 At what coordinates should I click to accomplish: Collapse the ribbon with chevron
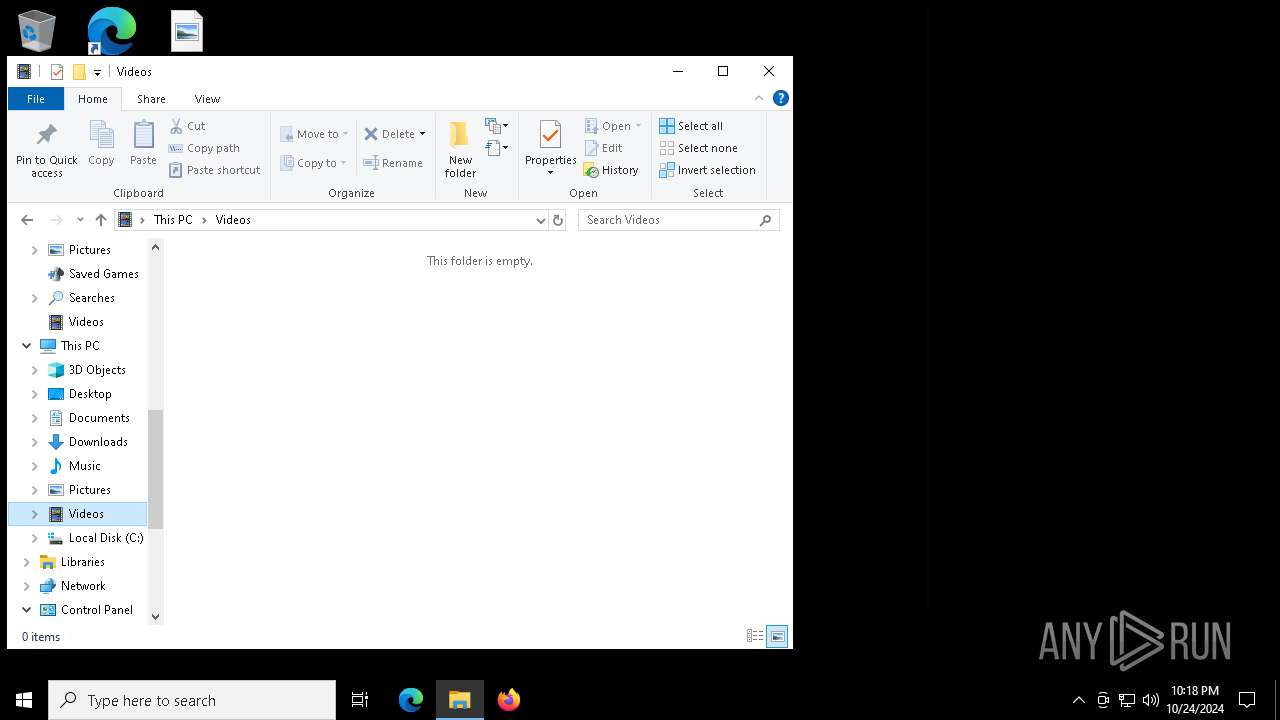point(759,98)
